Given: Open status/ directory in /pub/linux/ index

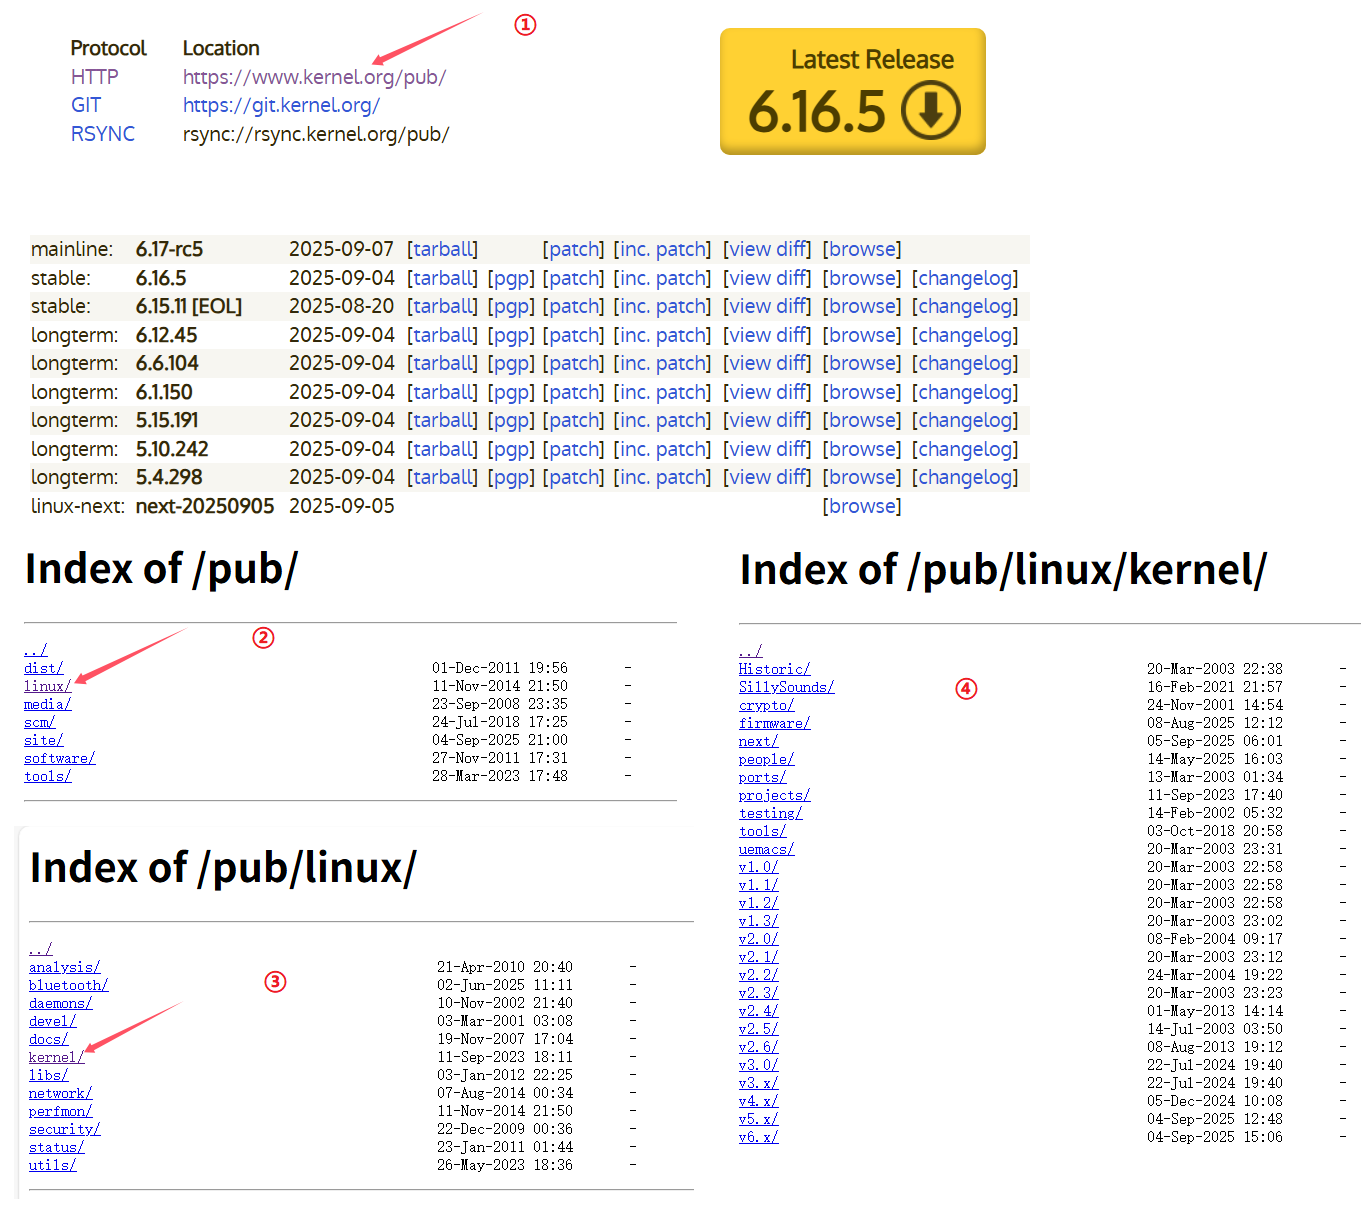Looking at the screenshot, I should point(56,1147).
